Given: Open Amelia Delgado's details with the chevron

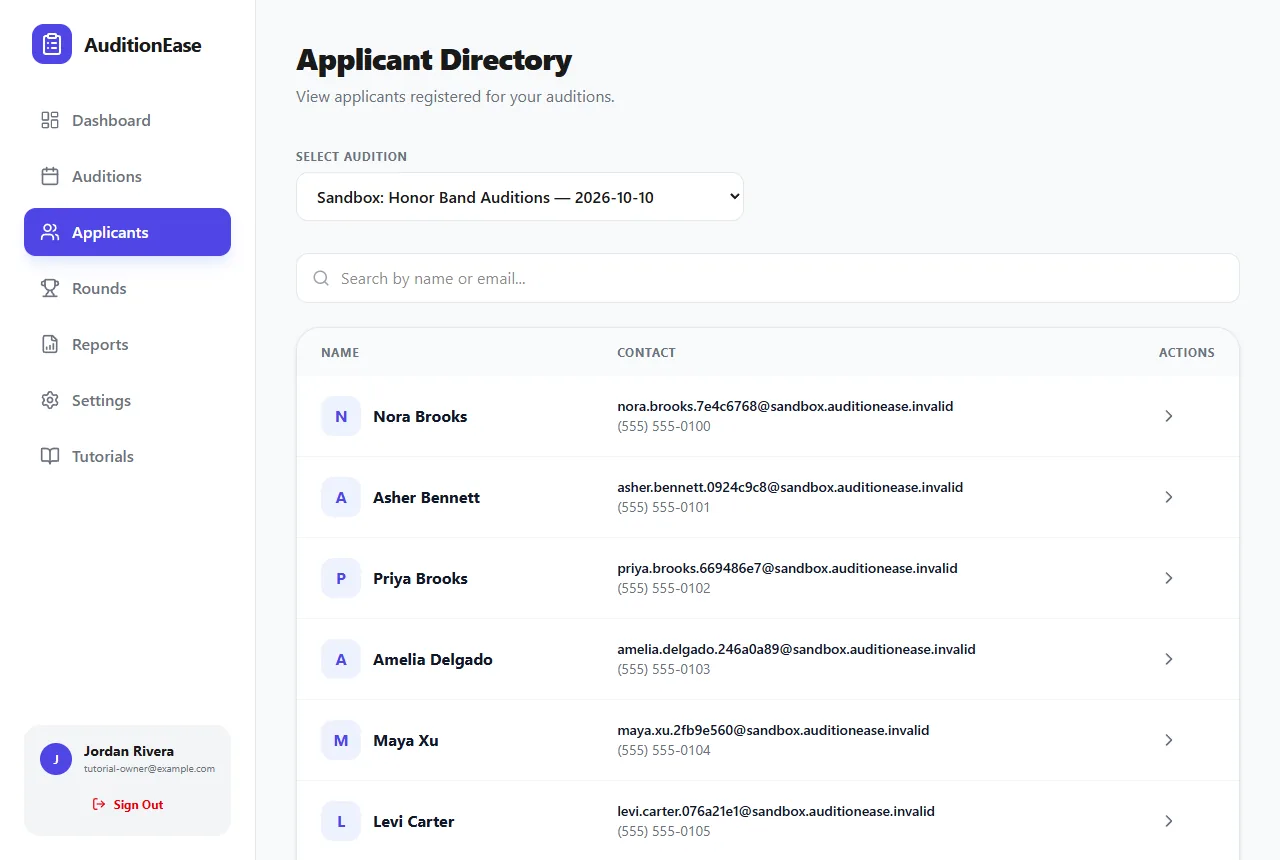Looking at the screenshot, I should tap(1169, 659).
